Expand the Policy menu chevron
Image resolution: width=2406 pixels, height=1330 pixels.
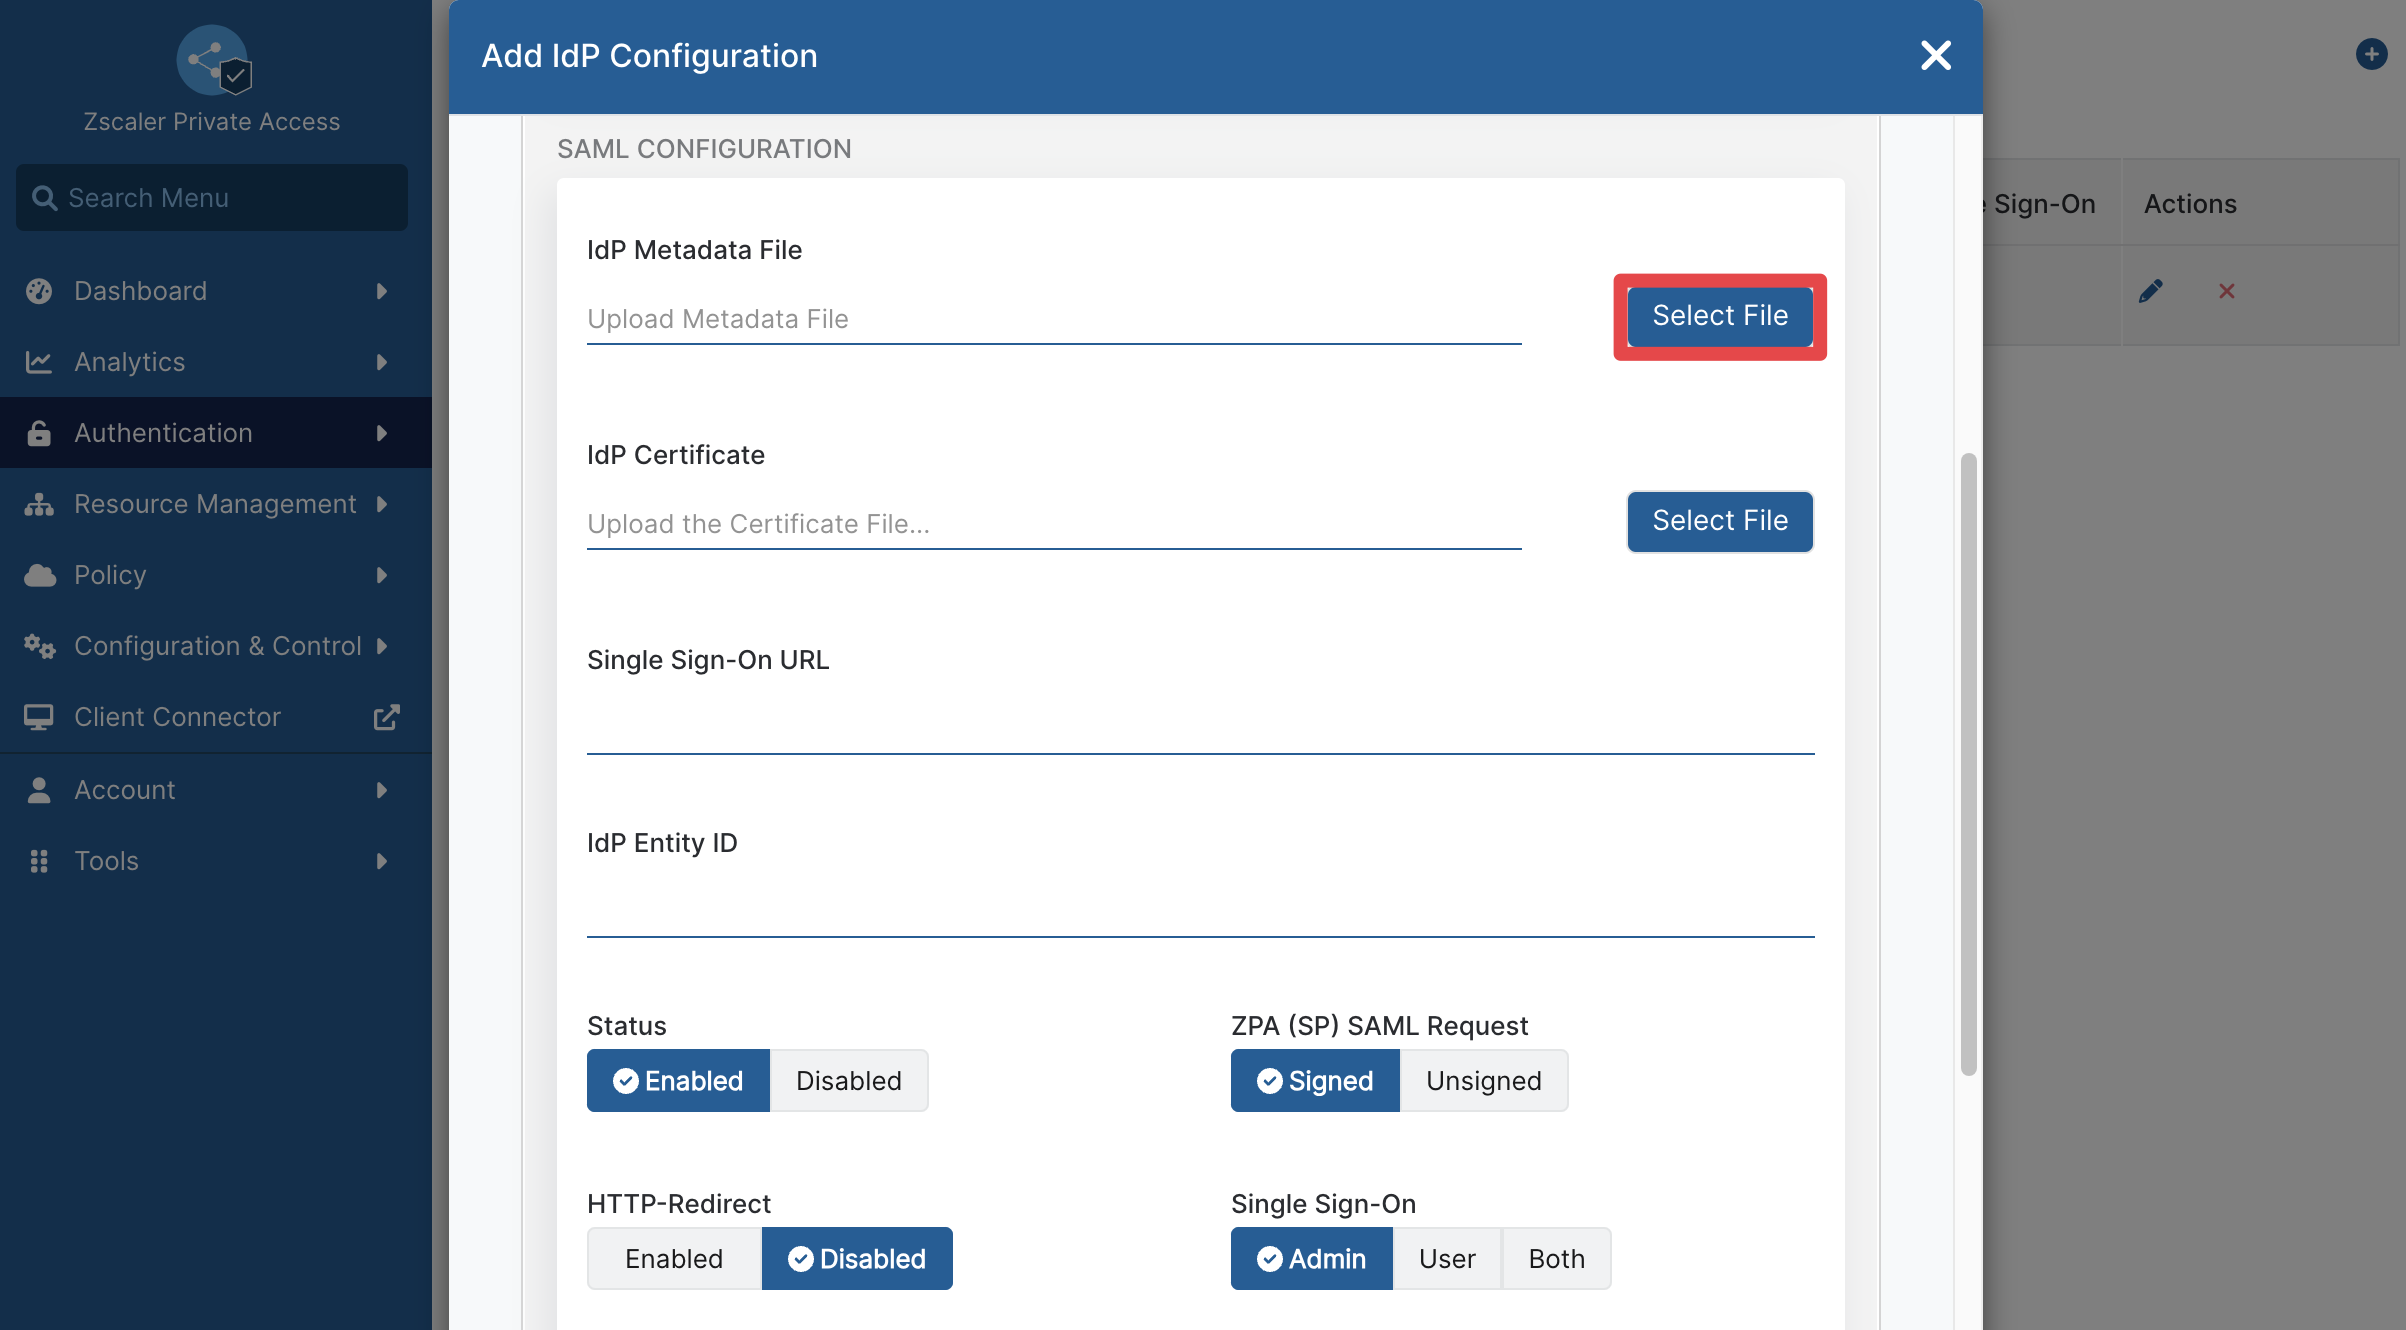pos(381,575)
